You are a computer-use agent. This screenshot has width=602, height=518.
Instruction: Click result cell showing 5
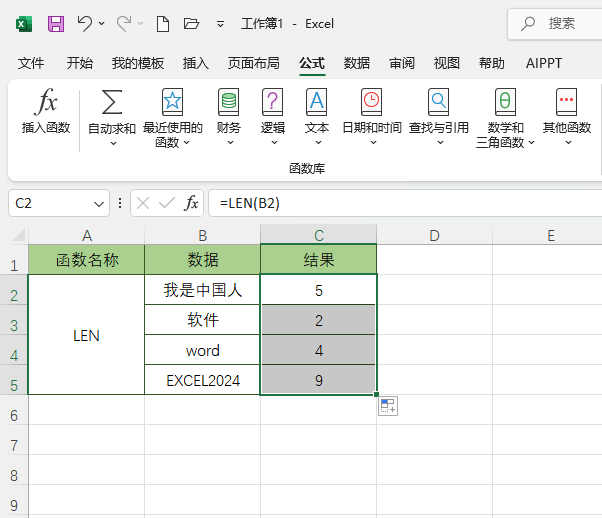(x=319, y=290)
